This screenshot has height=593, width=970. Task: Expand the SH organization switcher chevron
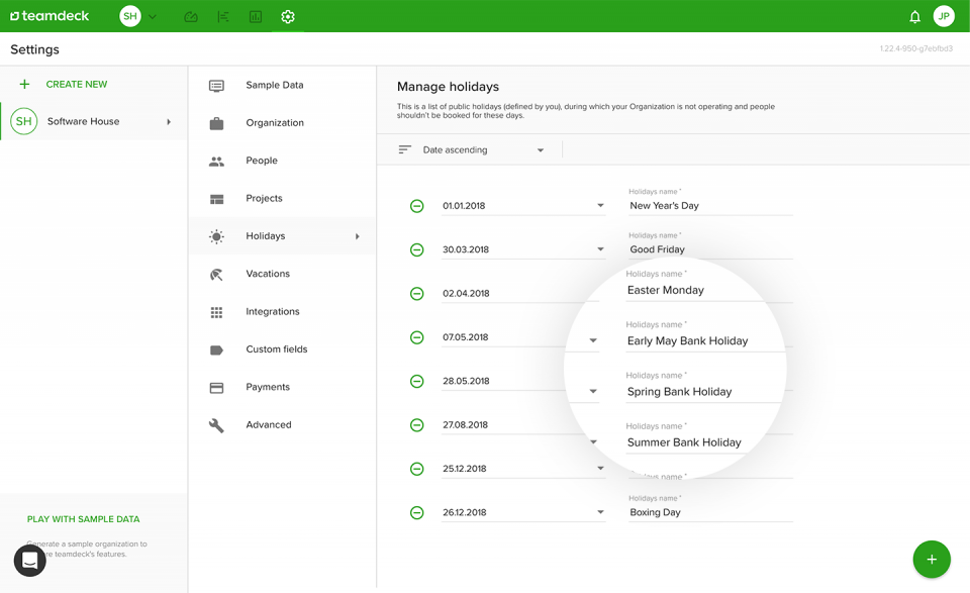pyautogui.click(x=153, y=17)
